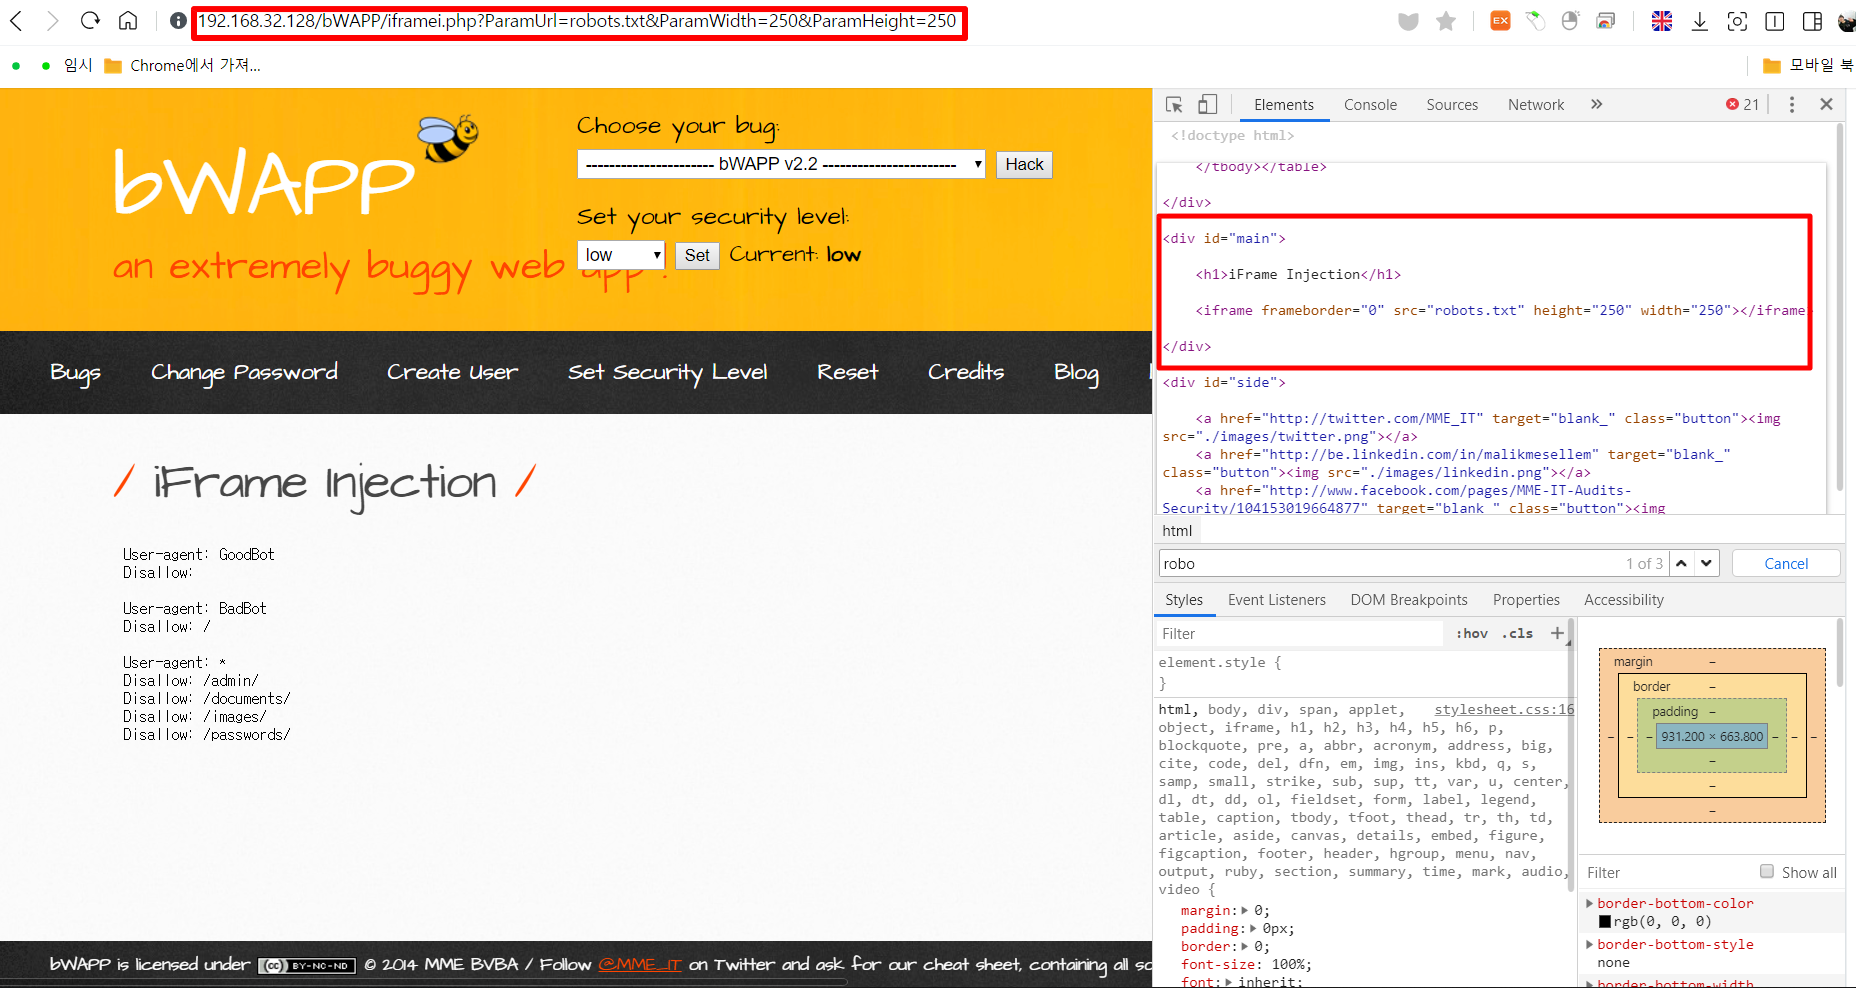
Task: Select the Styles sub-tab
Action: pyautogui.click(x=1184, y=600)
